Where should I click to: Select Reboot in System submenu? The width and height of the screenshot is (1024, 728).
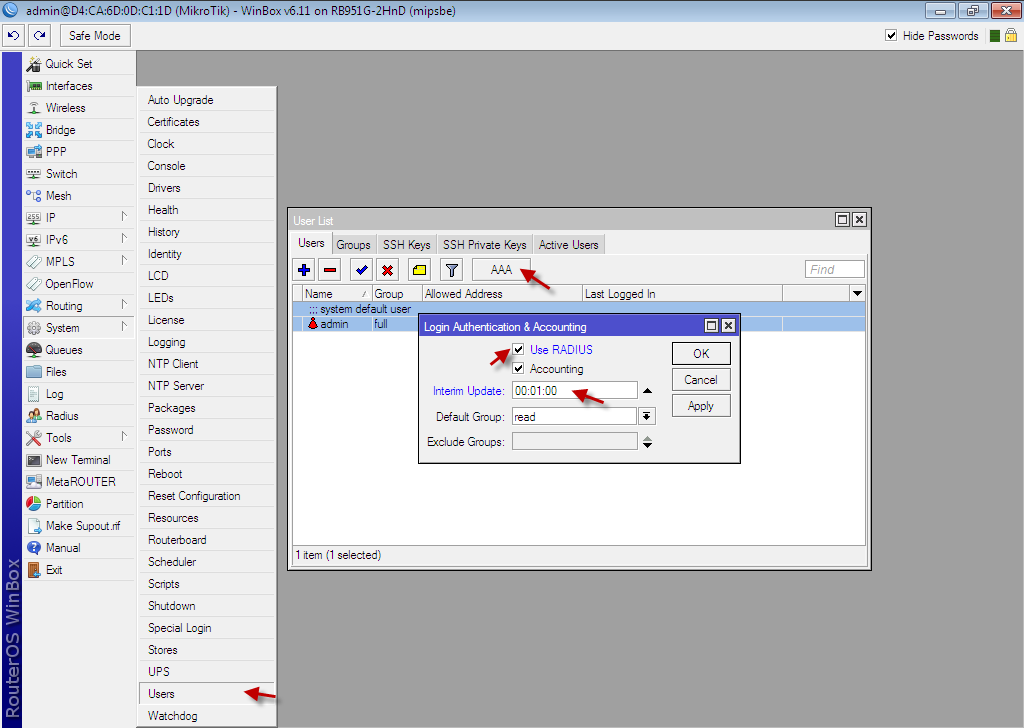click(x=206, y=474)
